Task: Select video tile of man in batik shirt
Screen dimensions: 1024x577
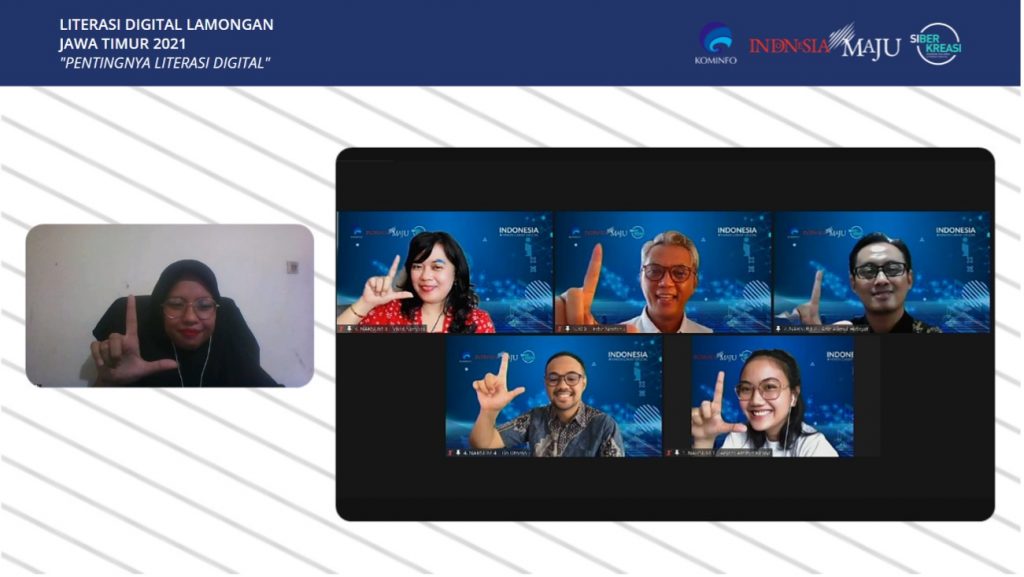Action: point(553,396)
